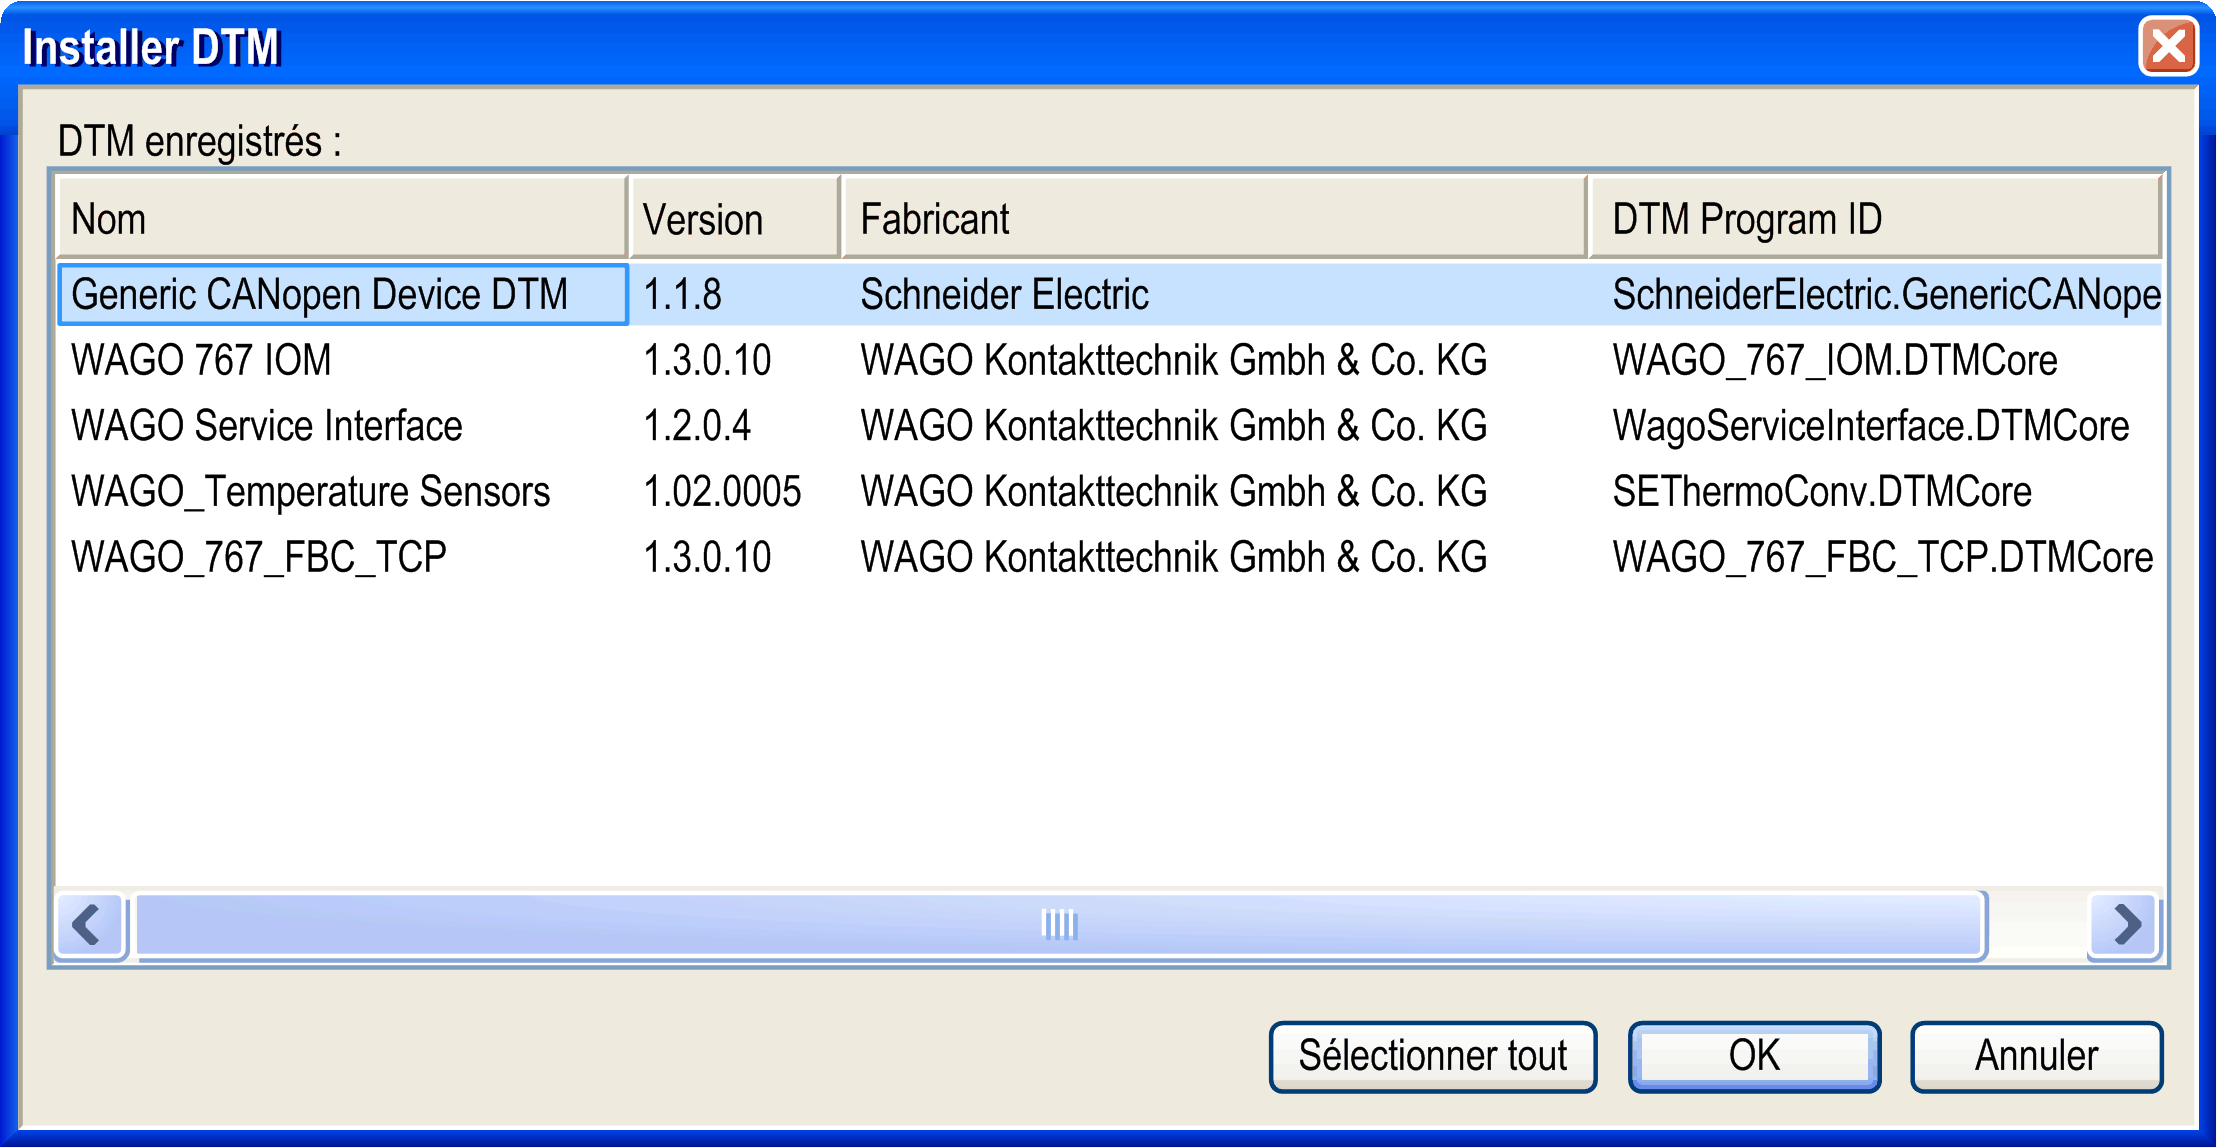Viewport: 2217px width, 1148px height.
Task: Click the scrollbar's right arrow
Action: (x=2126, y=924)
